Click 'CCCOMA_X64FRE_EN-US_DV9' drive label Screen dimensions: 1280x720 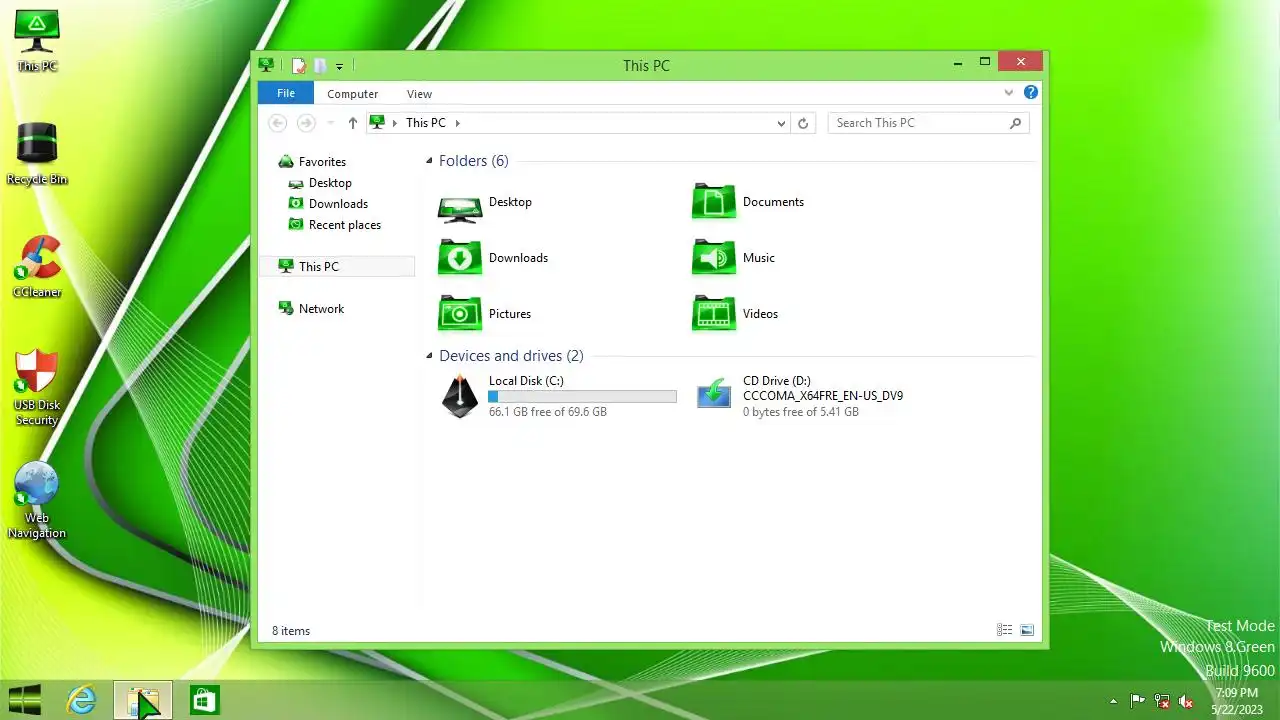pyautogui.click(x=823, y=396)
